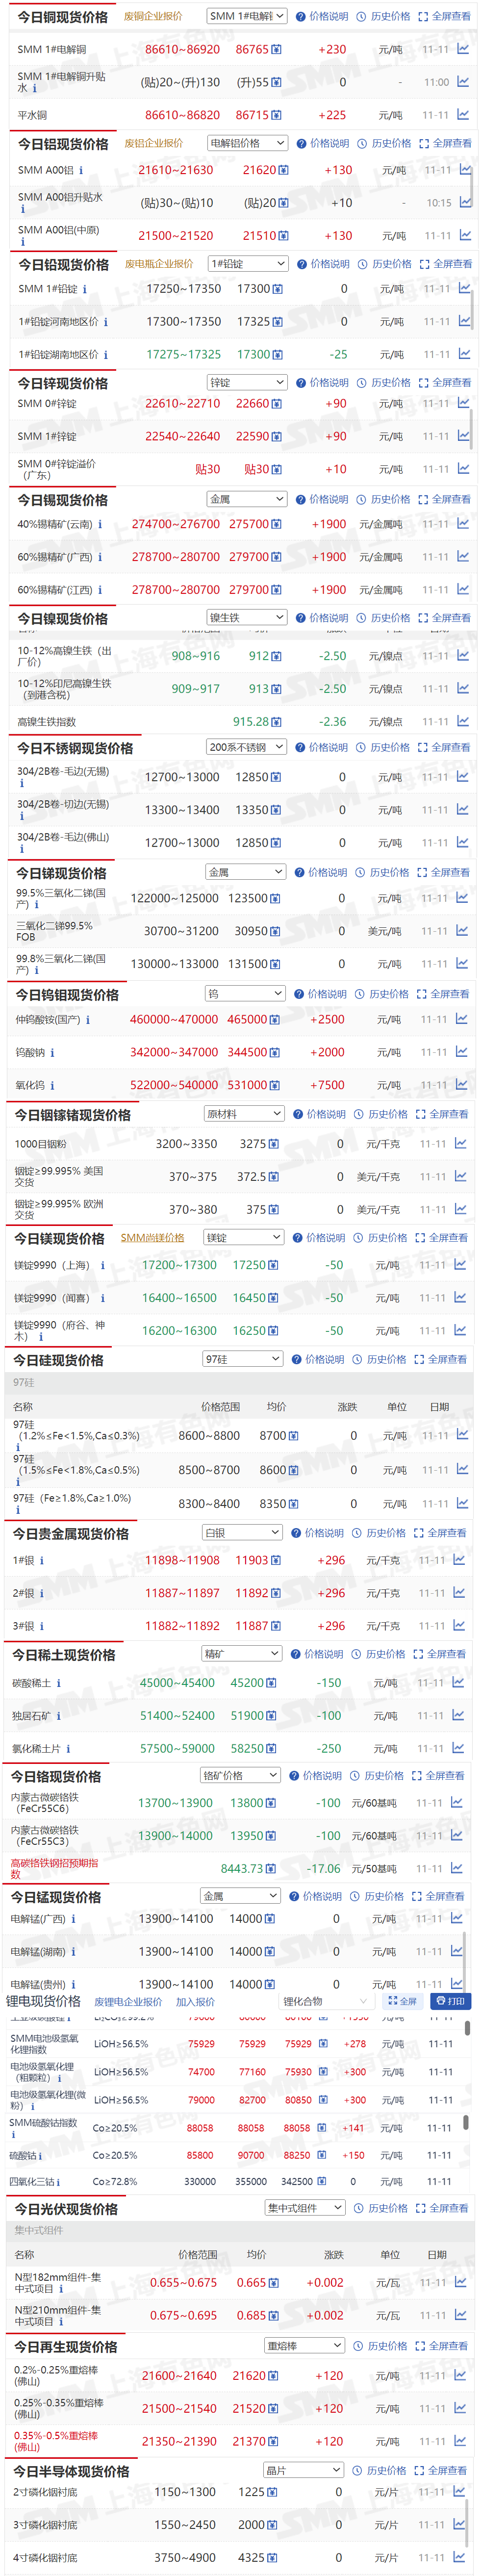
Task: Open 价格说明 in chromium section
Action: coord(316,1775)
